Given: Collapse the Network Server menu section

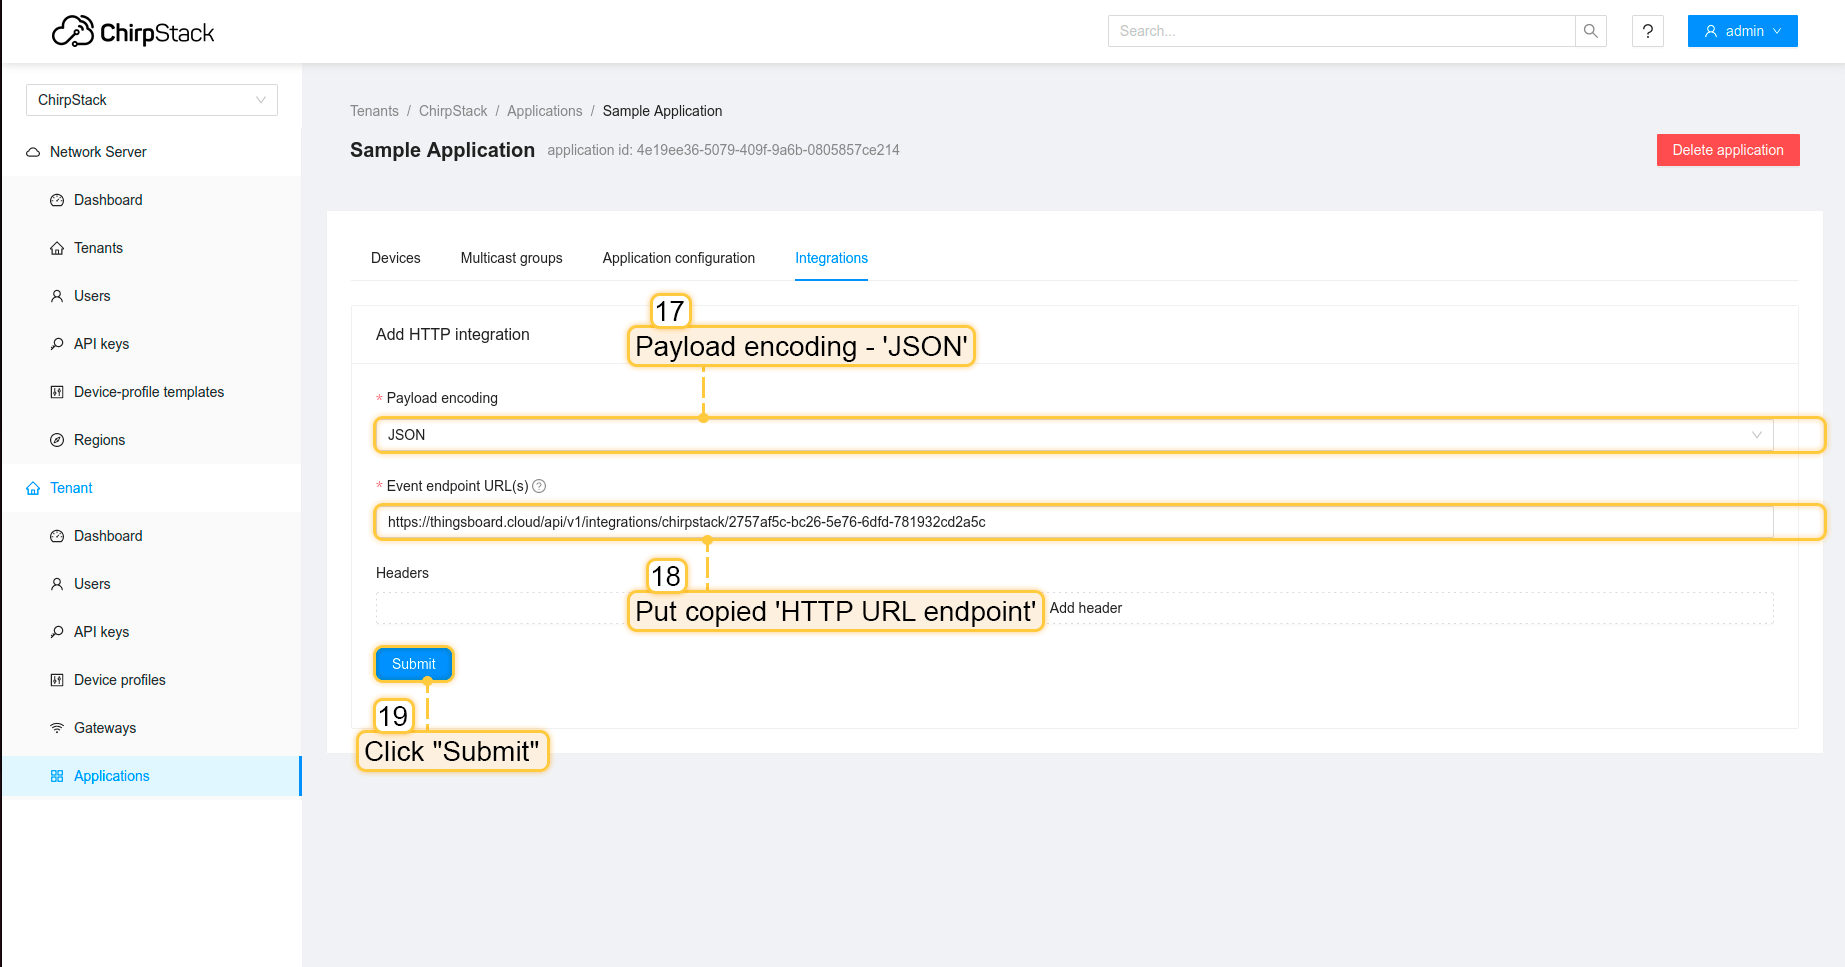Looking at the screenshot, I should point(98,152).
